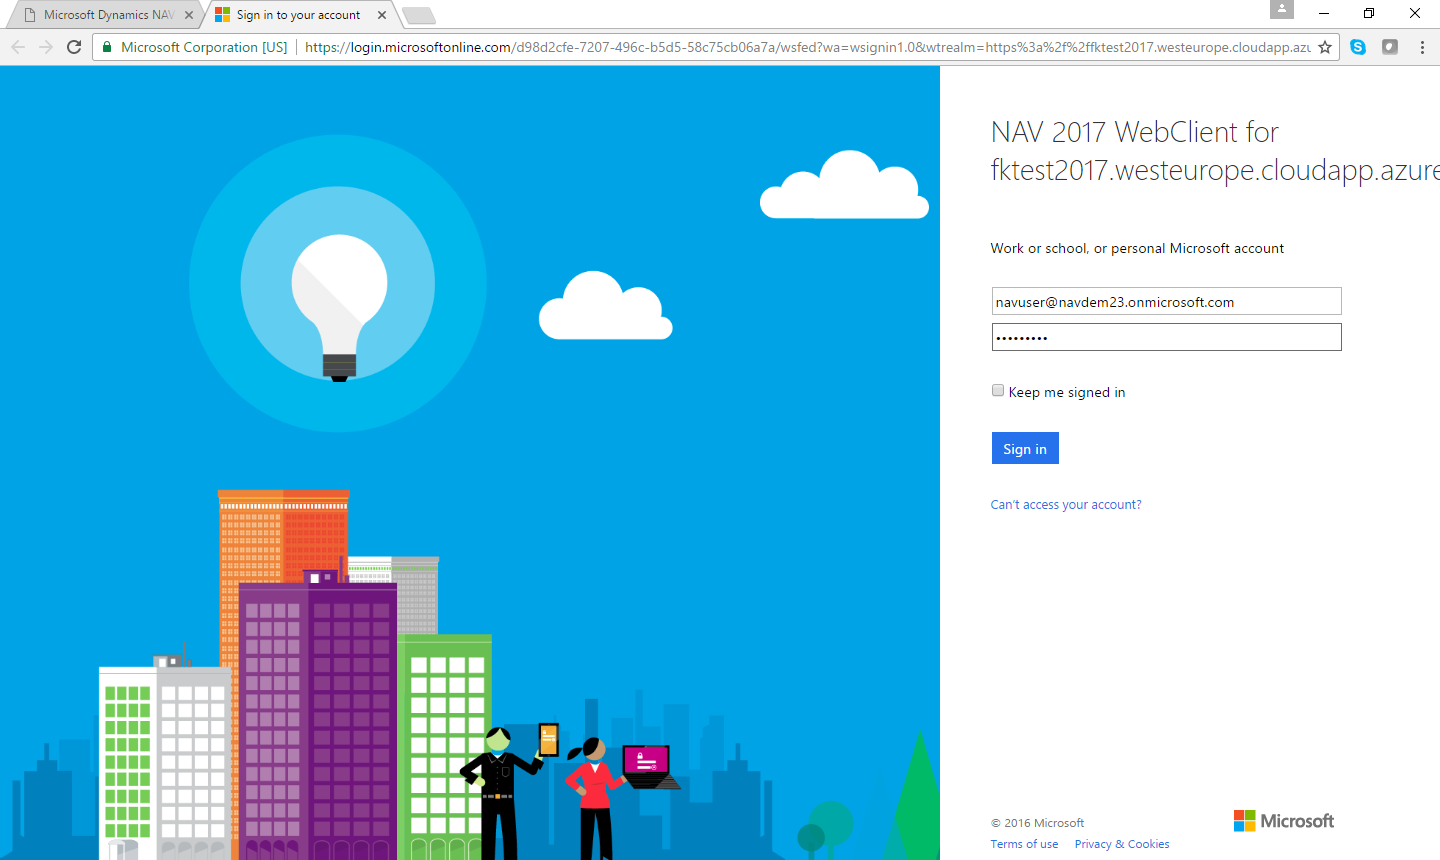This screenshot has width=1440, height=860.
Task: Open the Terms of use link
Action: coord(1024,844)
